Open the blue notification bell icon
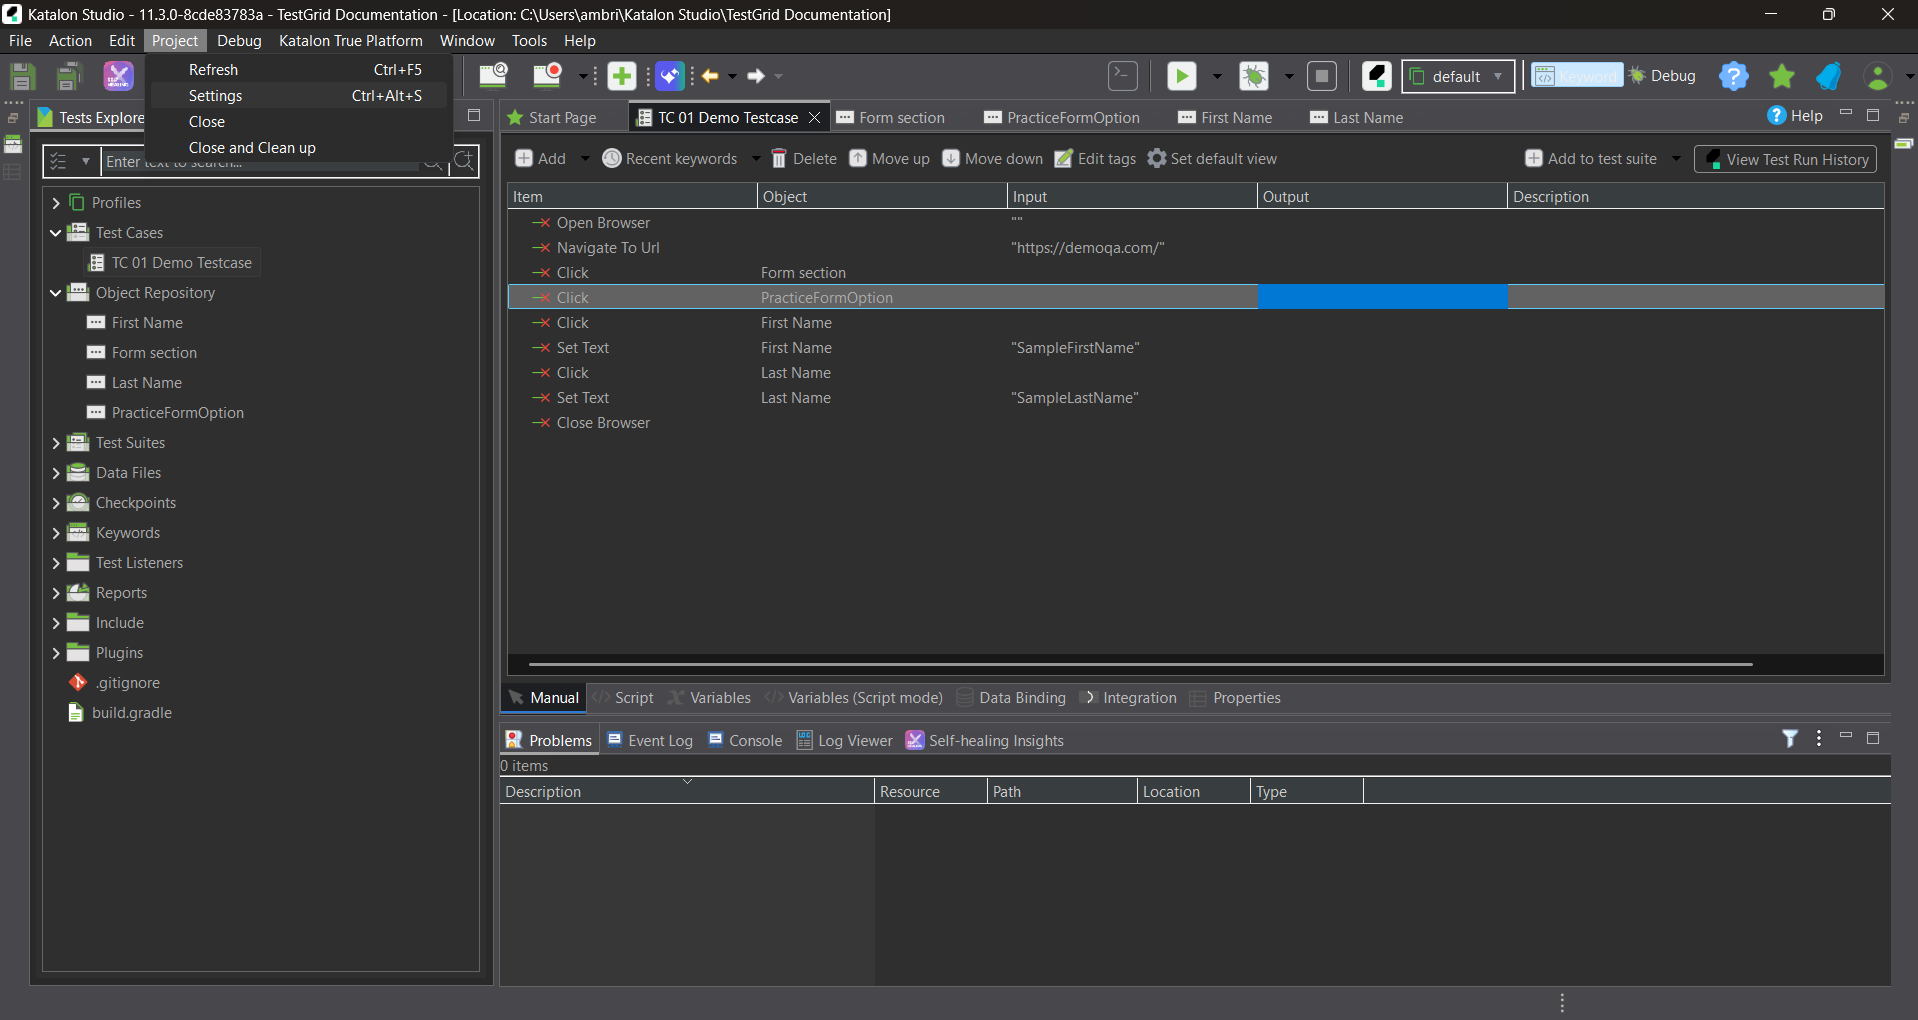Viewport: 1918px width, 1020px height. 1829,76
